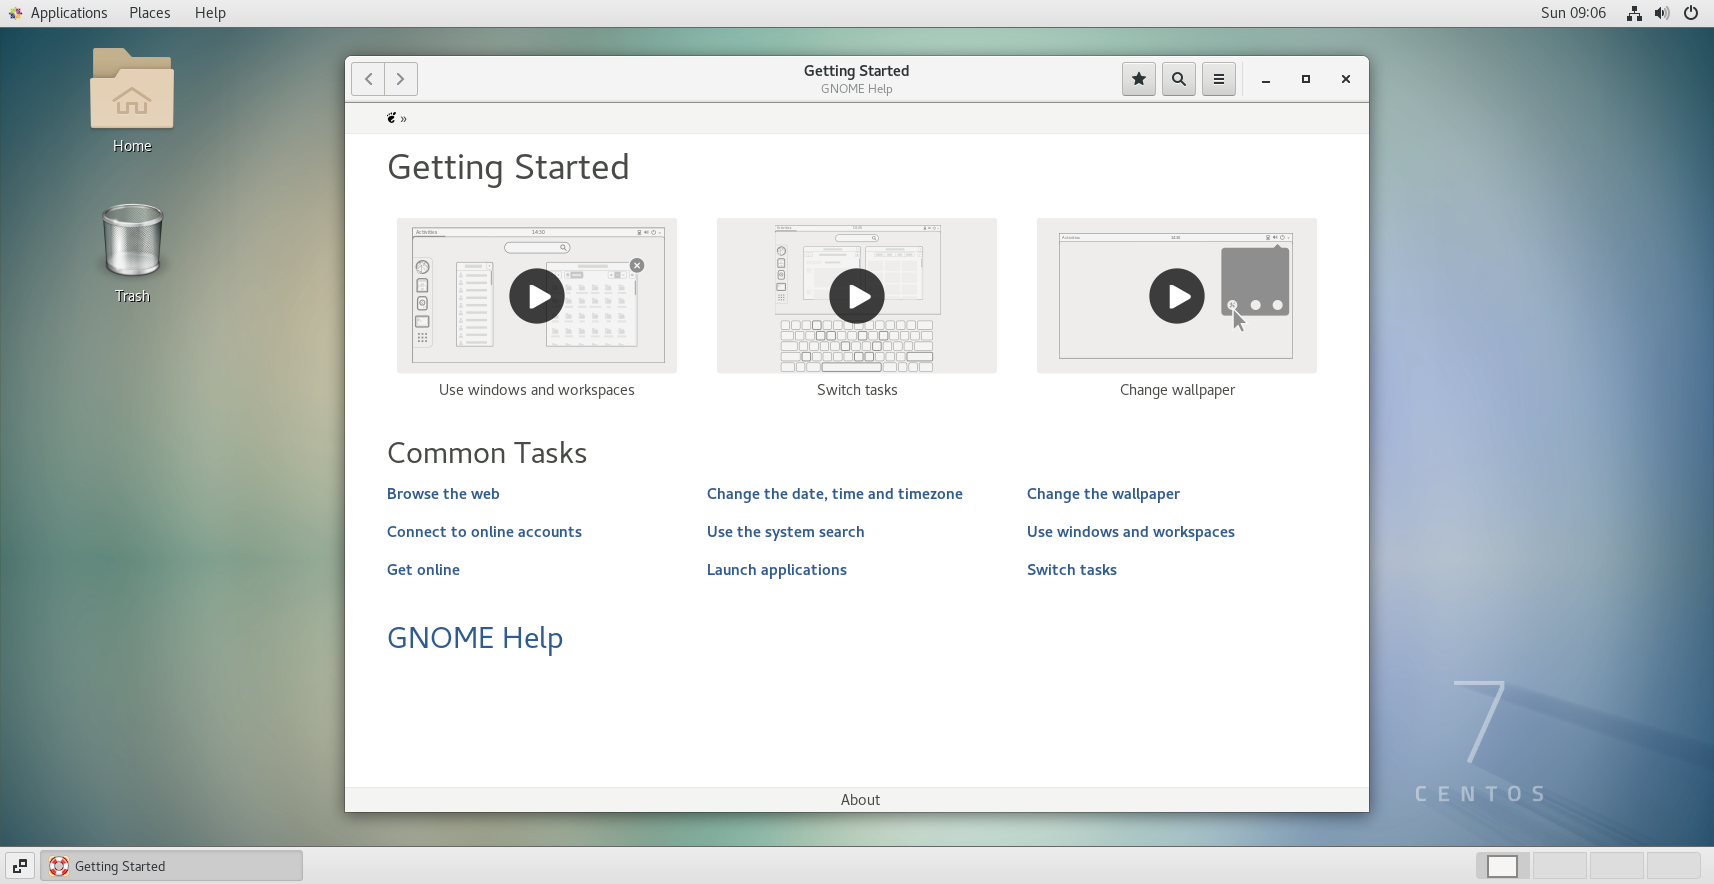The image size is (1714, 884).
Task: Open the hamburger menu in GNOME Help
Action: click(1219, 79)
